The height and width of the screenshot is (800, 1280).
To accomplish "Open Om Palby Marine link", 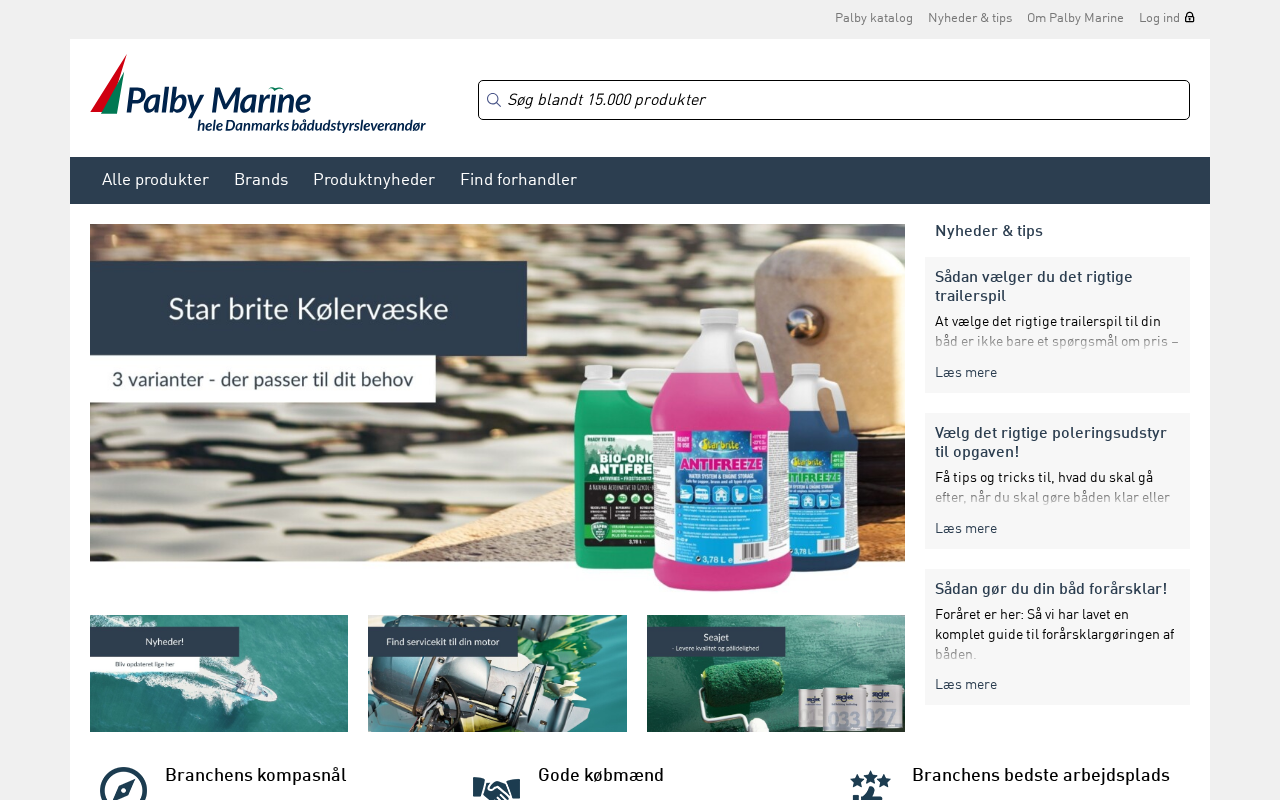I will tap(1075, 18).
